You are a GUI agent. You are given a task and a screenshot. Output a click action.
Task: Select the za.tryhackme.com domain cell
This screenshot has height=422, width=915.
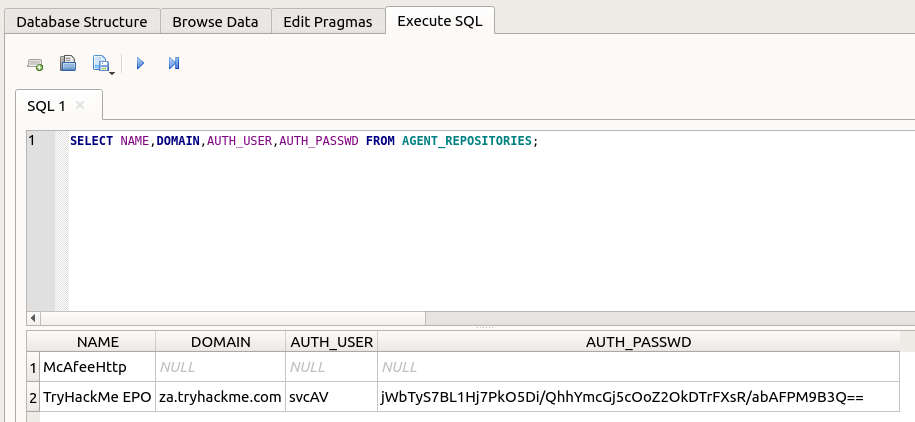pyautogui.click(x=220, y=397)
